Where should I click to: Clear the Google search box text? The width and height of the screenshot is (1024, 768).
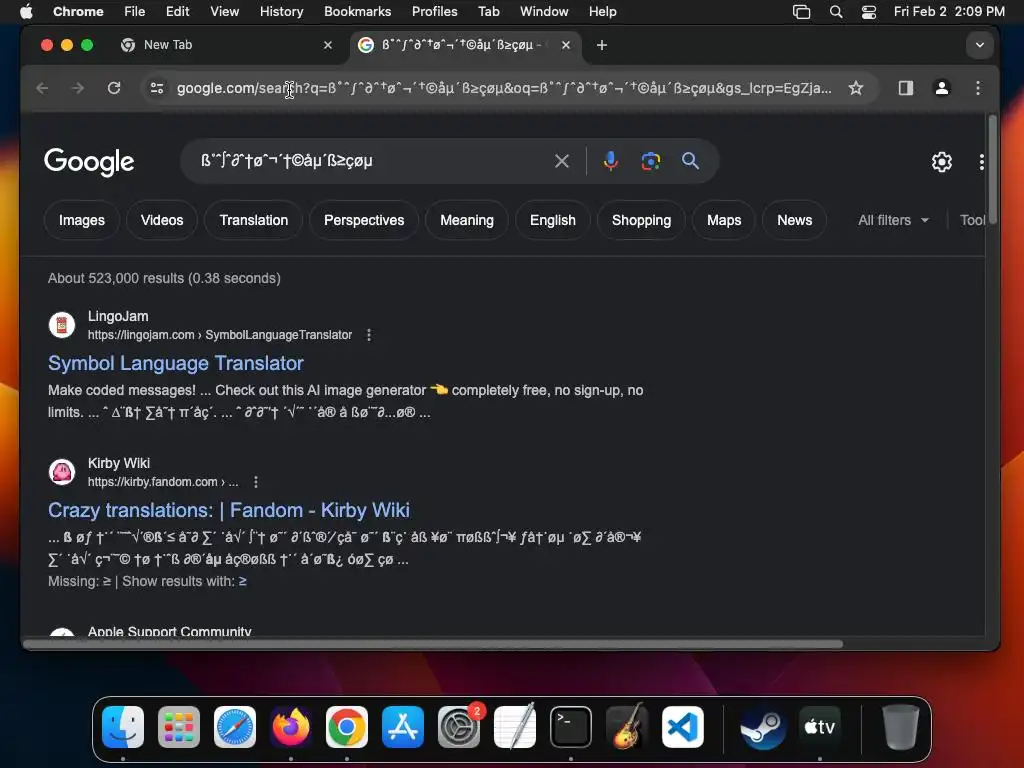click(x=562, y=161)
